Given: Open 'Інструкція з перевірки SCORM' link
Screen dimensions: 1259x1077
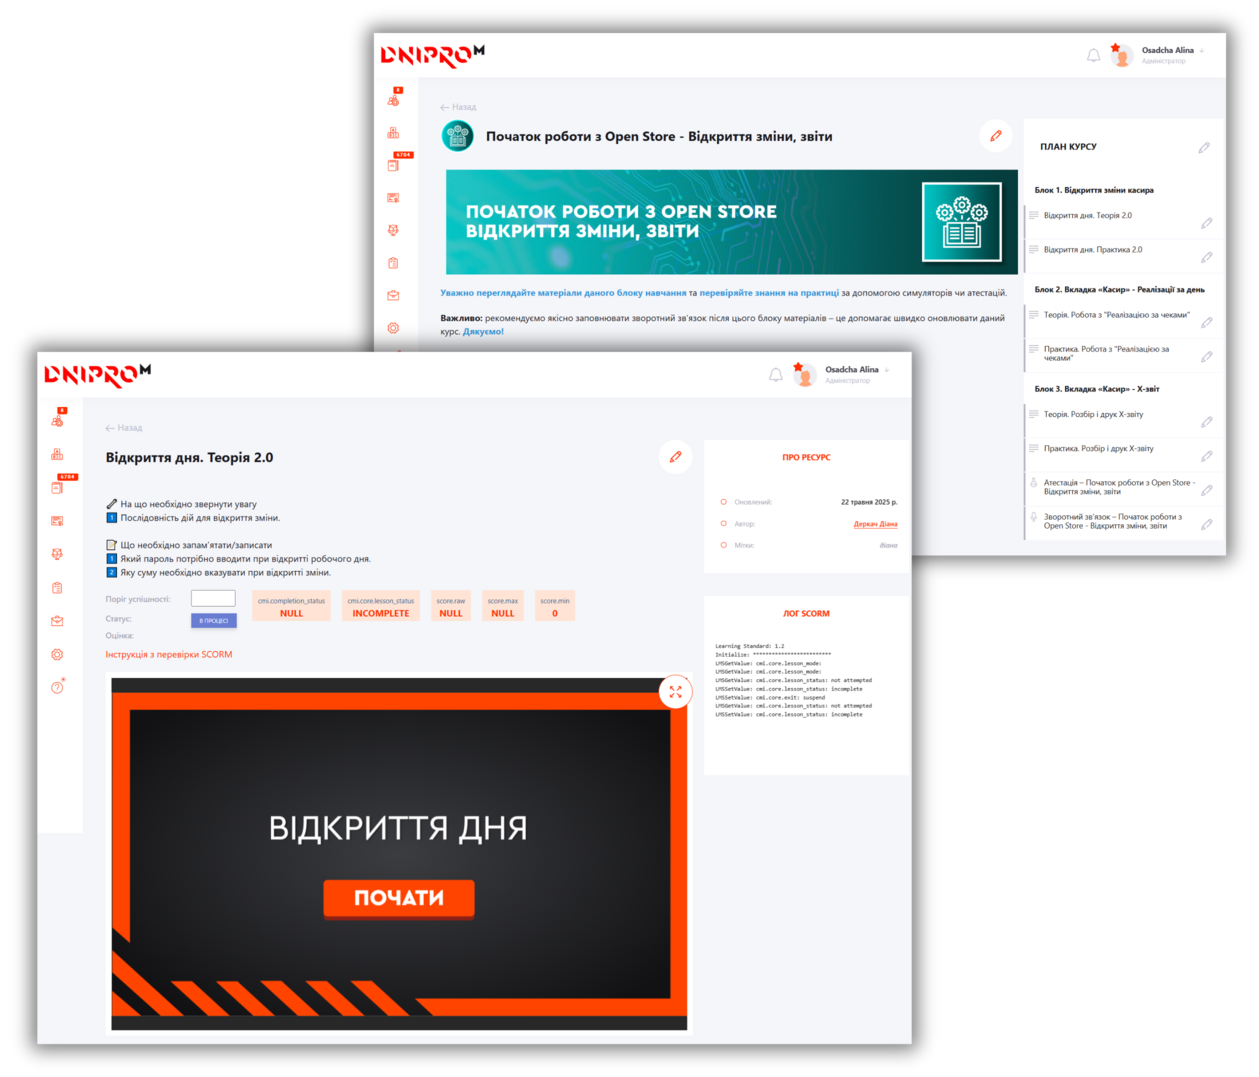Looking at the screenshot, I should [x=169, y=655].
